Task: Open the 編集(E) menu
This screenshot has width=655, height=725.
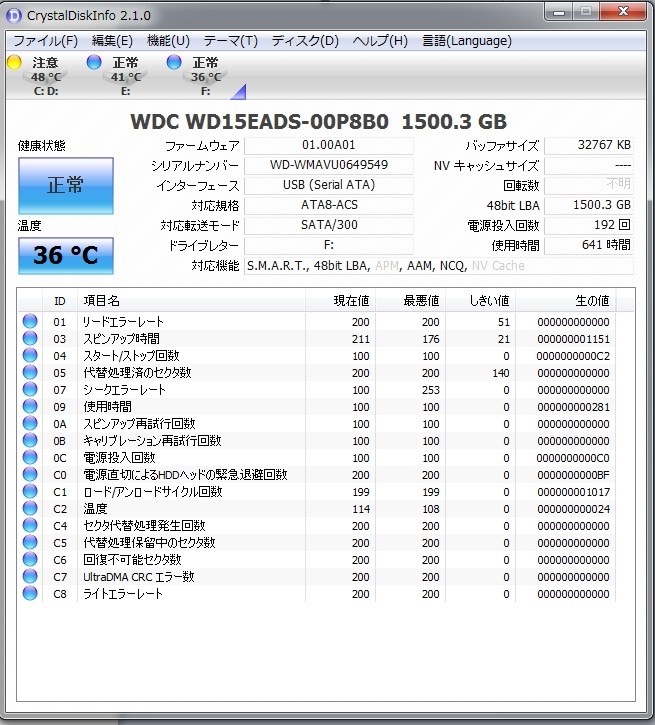Action: [x=112, y=41]
